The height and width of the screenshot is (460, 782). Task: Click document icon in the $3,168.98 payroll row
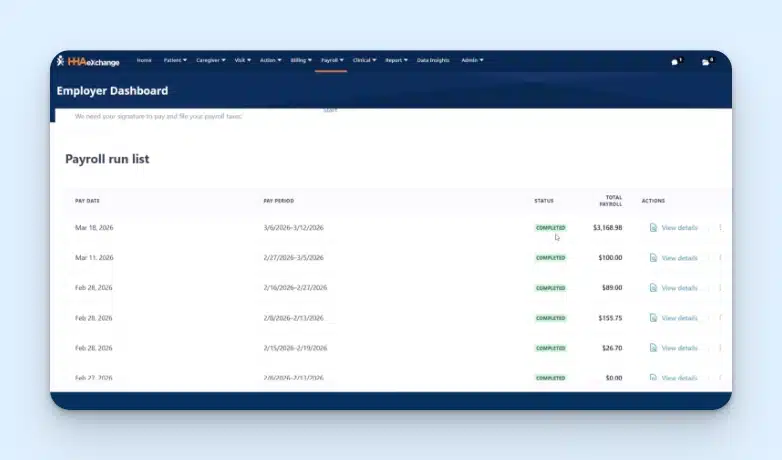pos(653,228)
